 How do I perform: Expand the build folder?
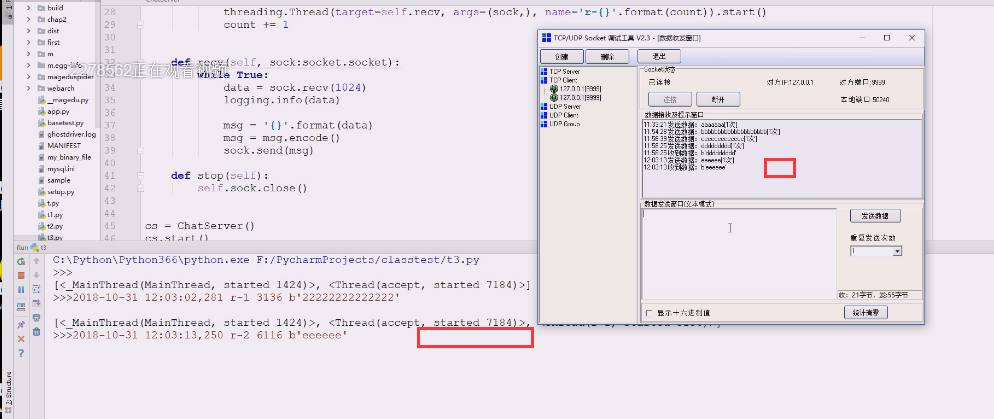tap(29, 8)
